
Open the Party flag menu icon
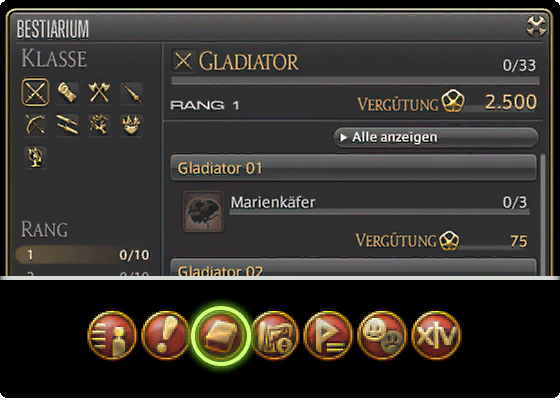tap(329, 335)
